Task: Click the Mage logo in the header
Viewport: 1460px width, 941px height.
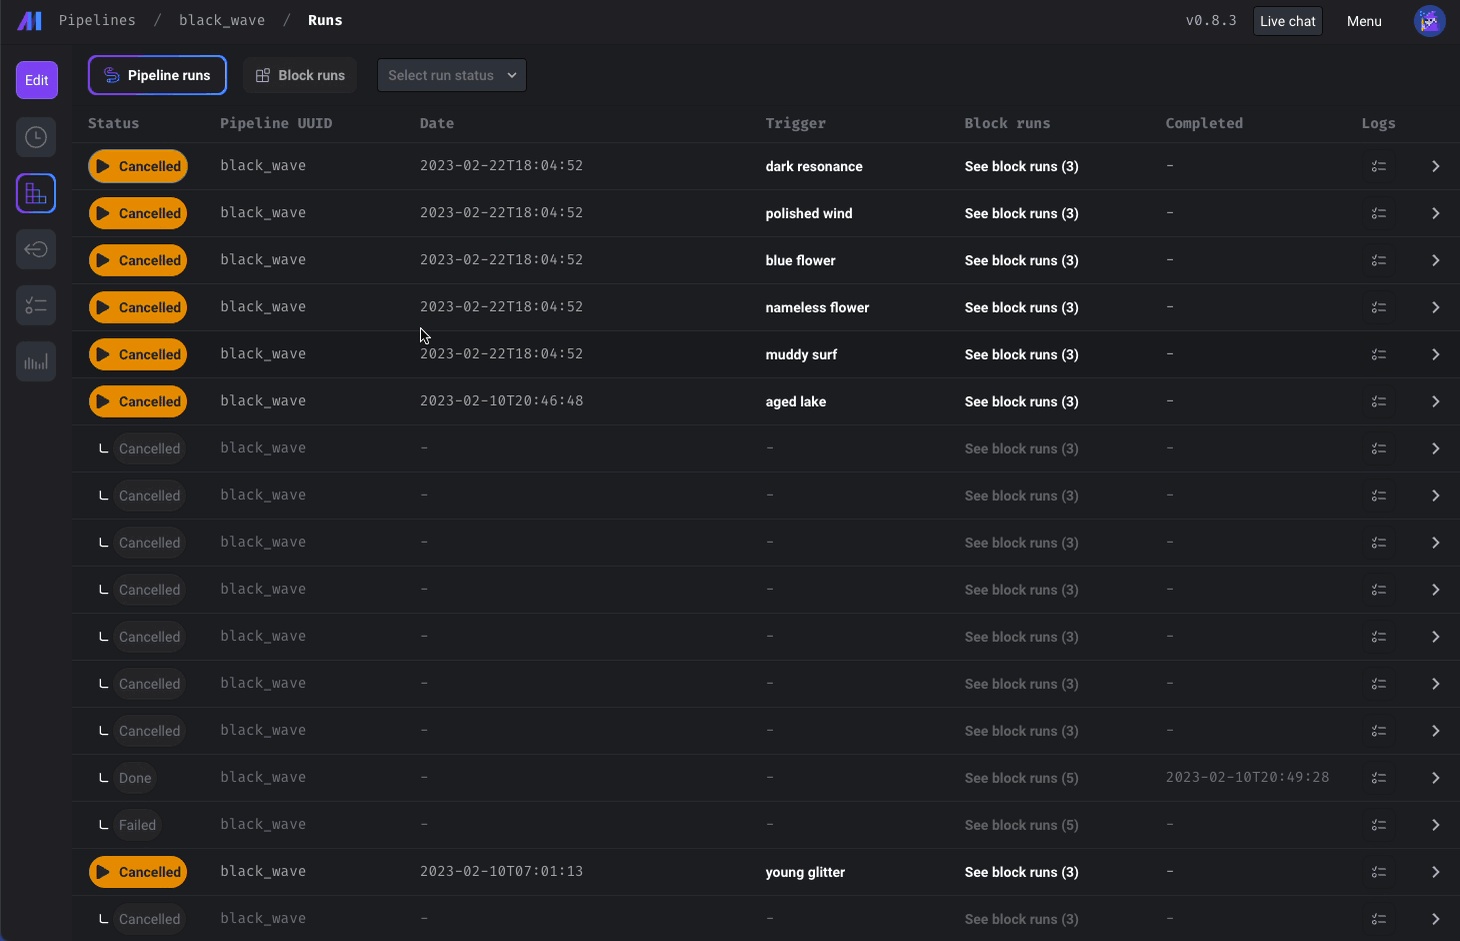Action: point(30,21)
